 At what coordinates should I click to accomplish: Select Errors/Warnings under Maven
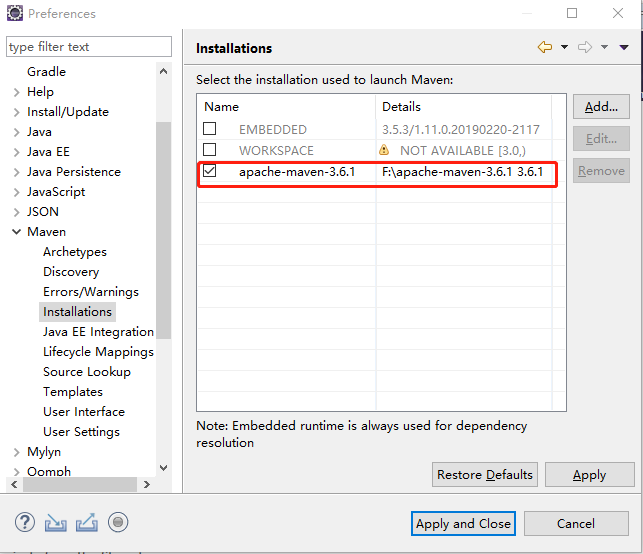(x=91, y=292)
